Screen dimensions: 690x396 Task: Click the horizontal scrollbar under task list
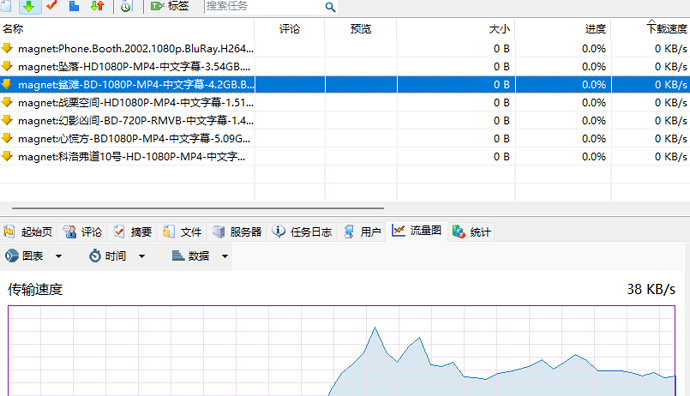[198, 208]
